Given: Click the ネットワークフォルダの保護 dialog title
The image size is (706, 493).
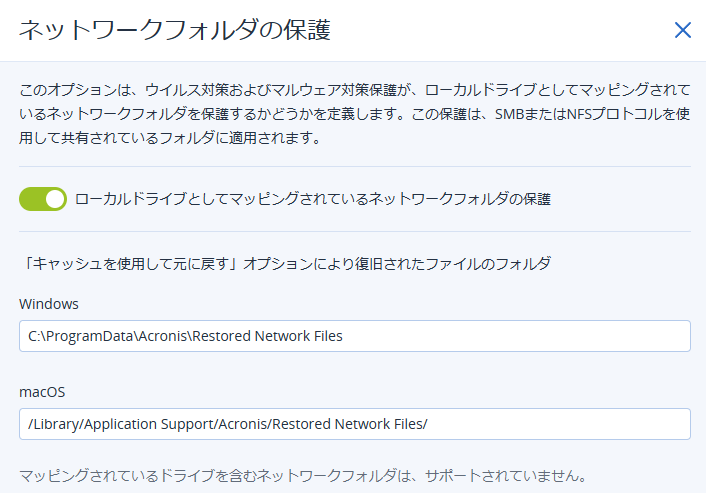Looking at the screenshot, I should 175,30.
